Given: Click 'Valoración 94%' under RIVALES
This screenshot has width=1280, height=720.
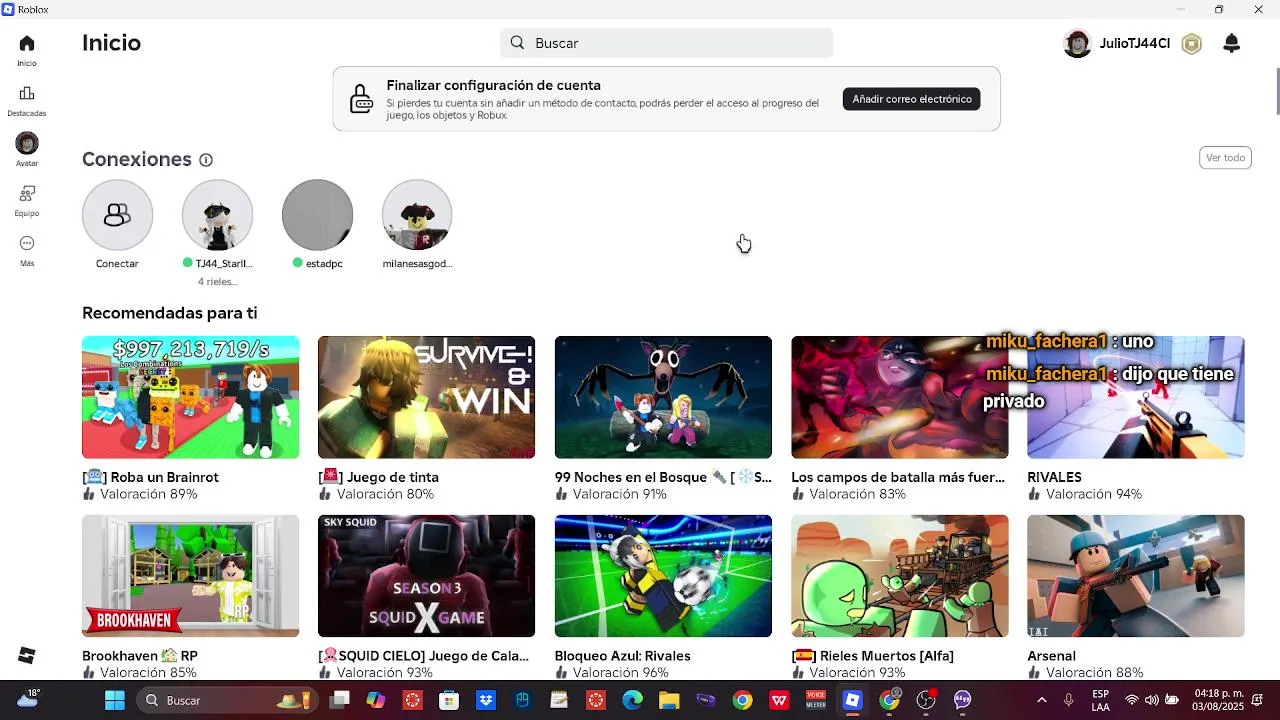Looking at the screenshot, I should click(1093, 494).
